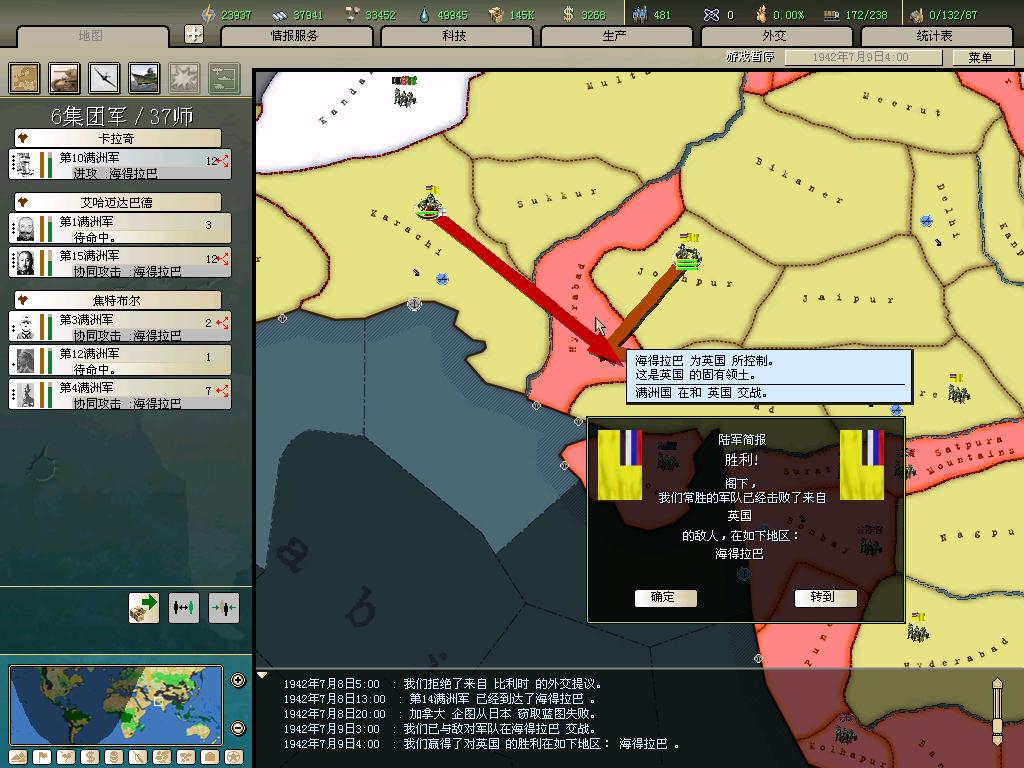Open the 外交 tab
This screenshot has height=768, width=1024.
[776, 36]
